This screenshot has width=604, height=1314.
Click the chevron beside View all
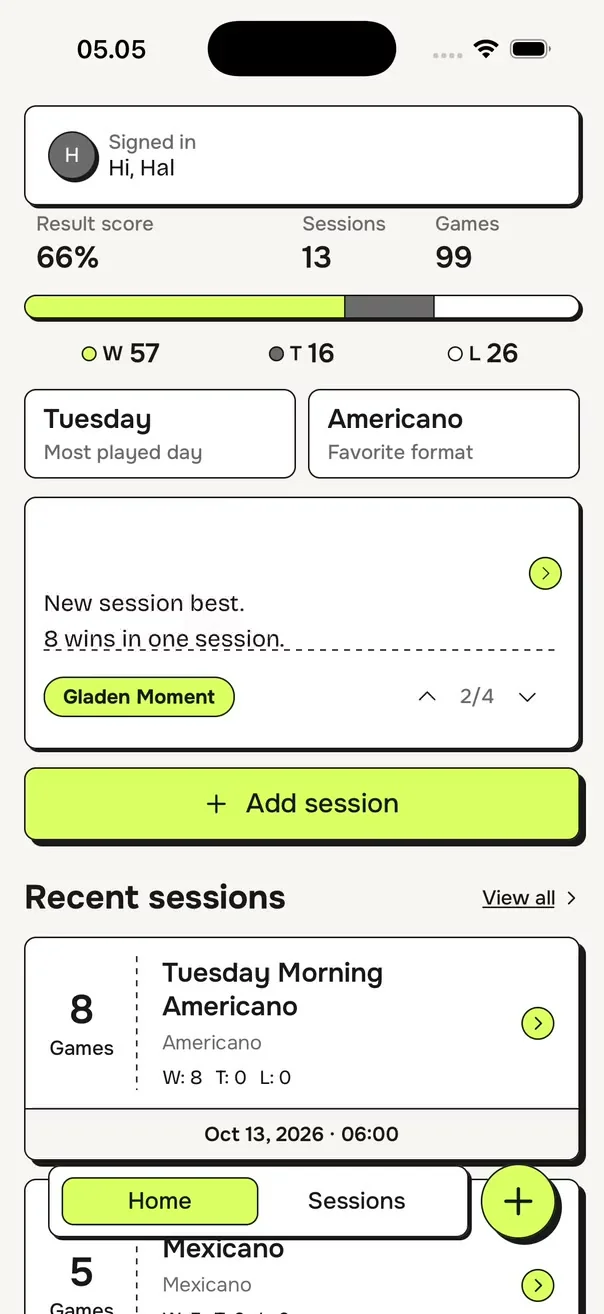tap(571, 898)
